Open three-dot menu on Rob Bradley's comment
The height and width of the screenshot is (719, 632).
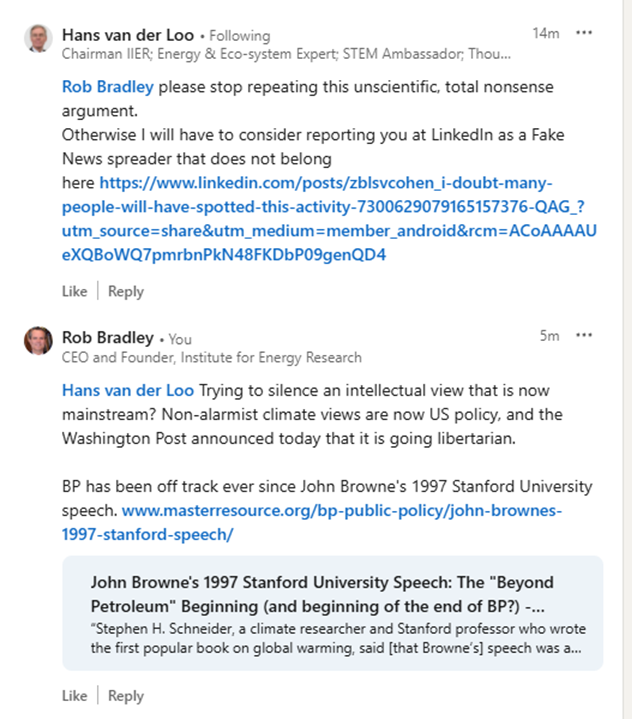point(584,335)
